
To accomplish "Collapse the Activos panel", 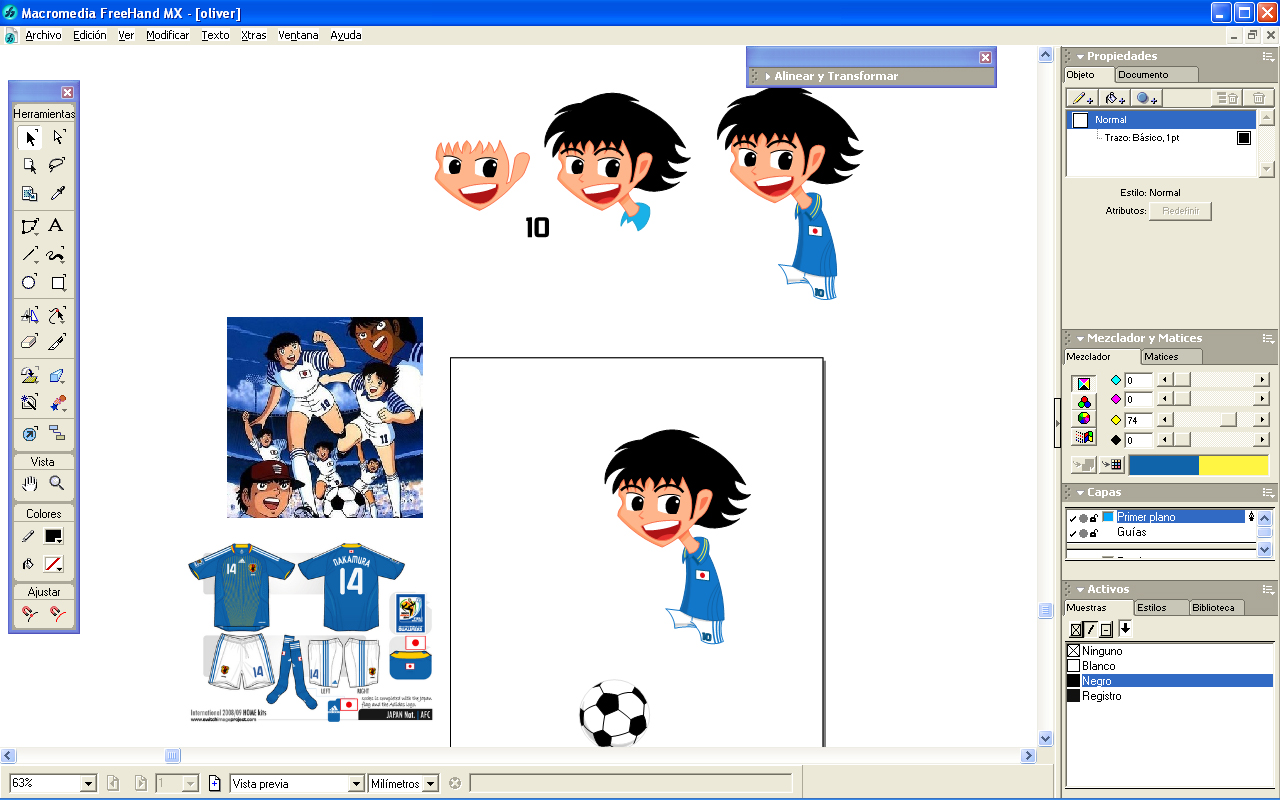I will (x=1080, y=590).
